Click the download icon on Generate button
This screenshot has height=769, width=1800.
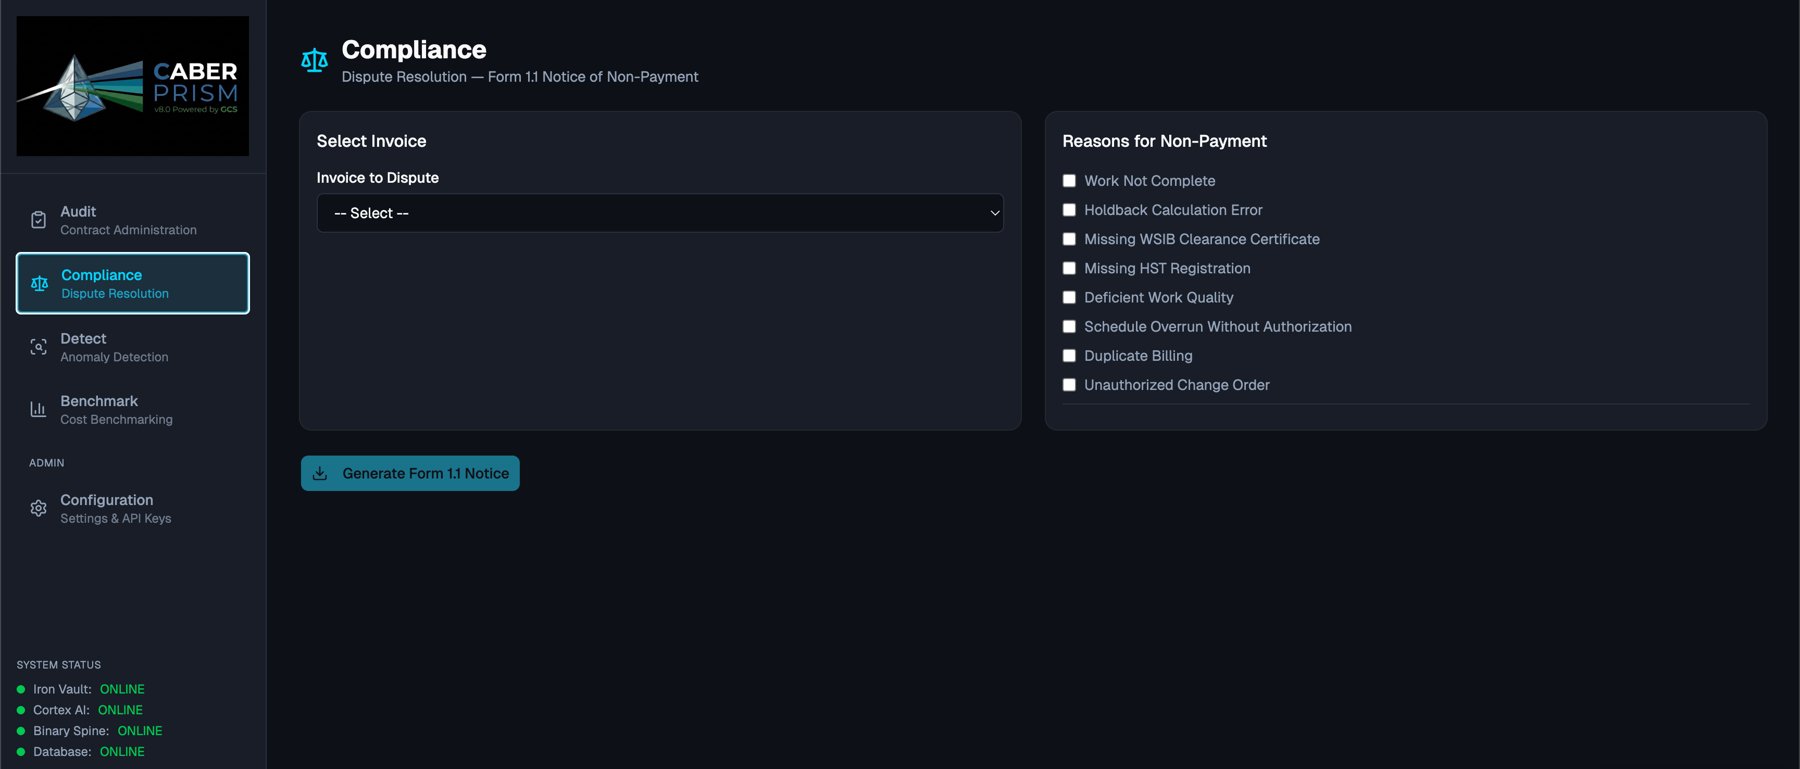coord(320,473)
